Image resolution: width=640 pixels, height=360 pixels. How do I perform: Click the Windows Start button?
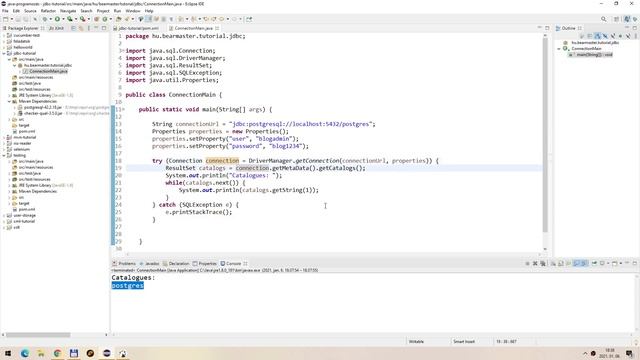[x=8, y=353]
